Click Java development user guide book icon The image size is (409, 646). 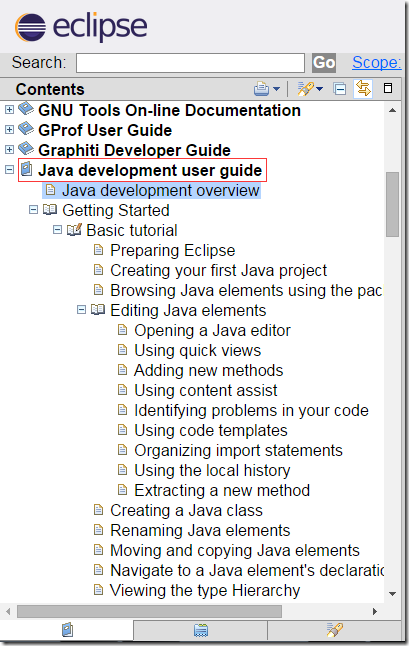[27, 169]
